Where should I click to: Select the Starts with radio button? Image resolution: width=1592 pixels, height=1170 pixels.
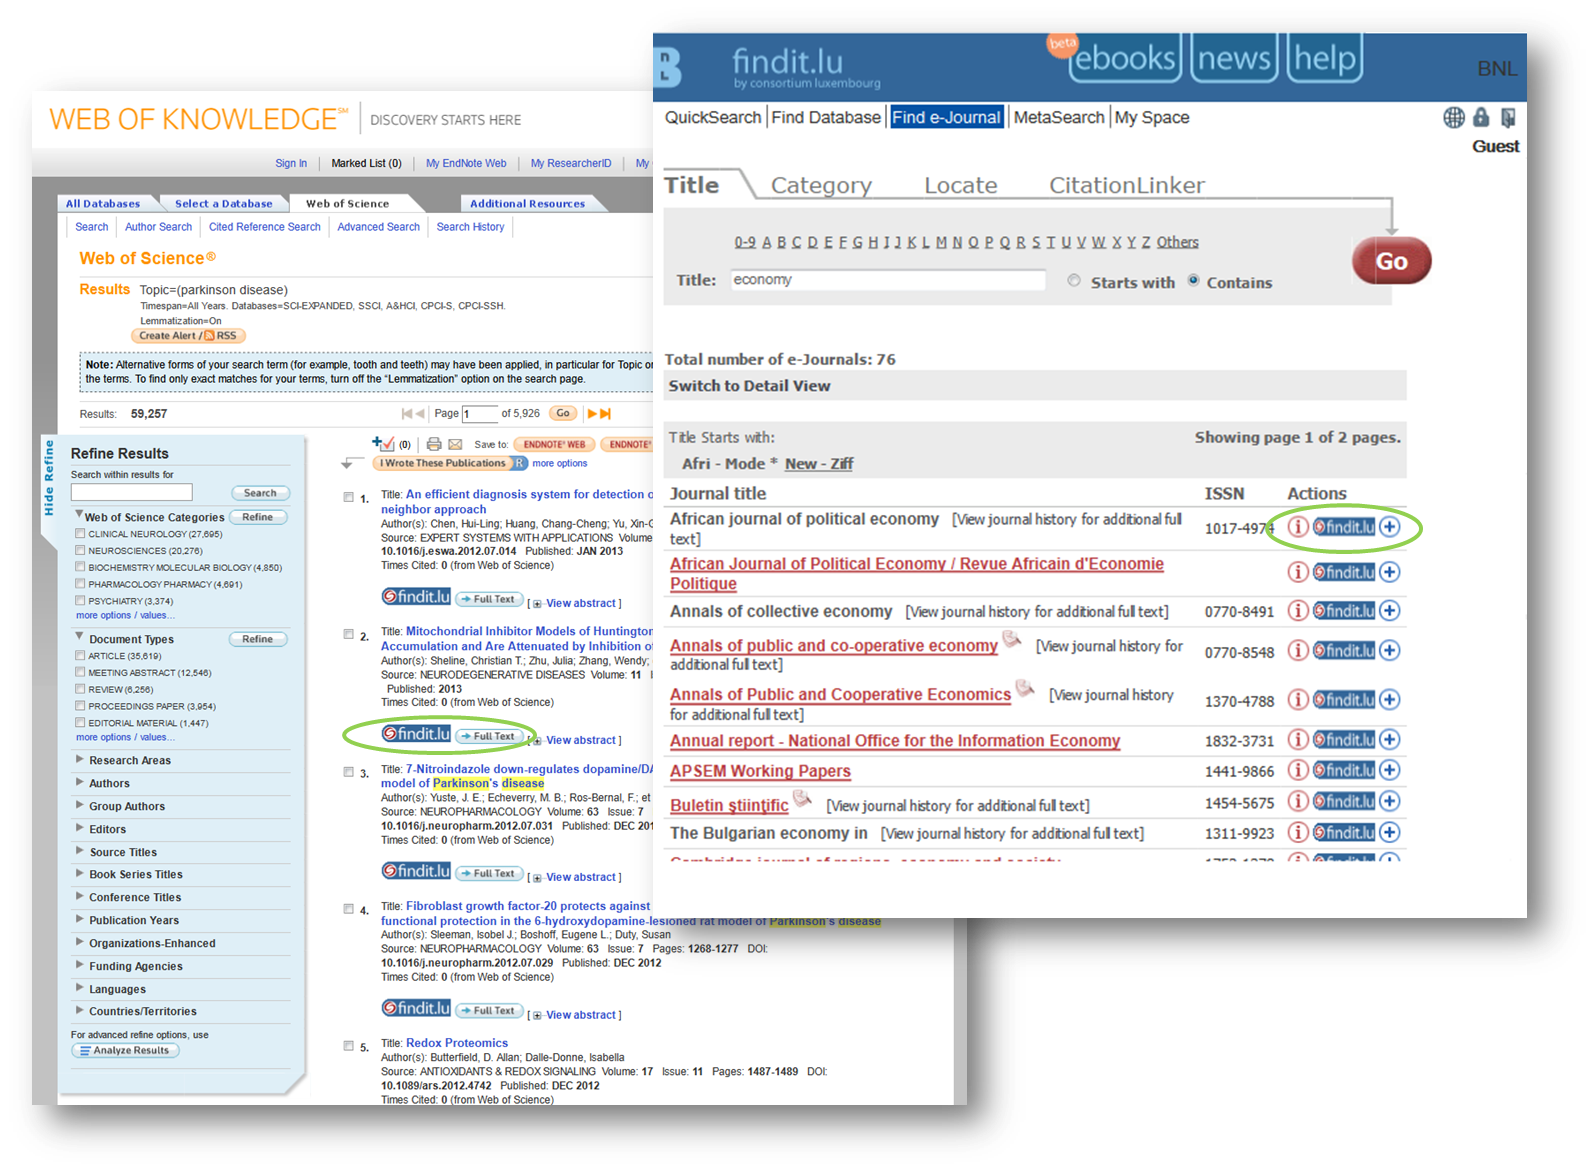[1074, 281]
